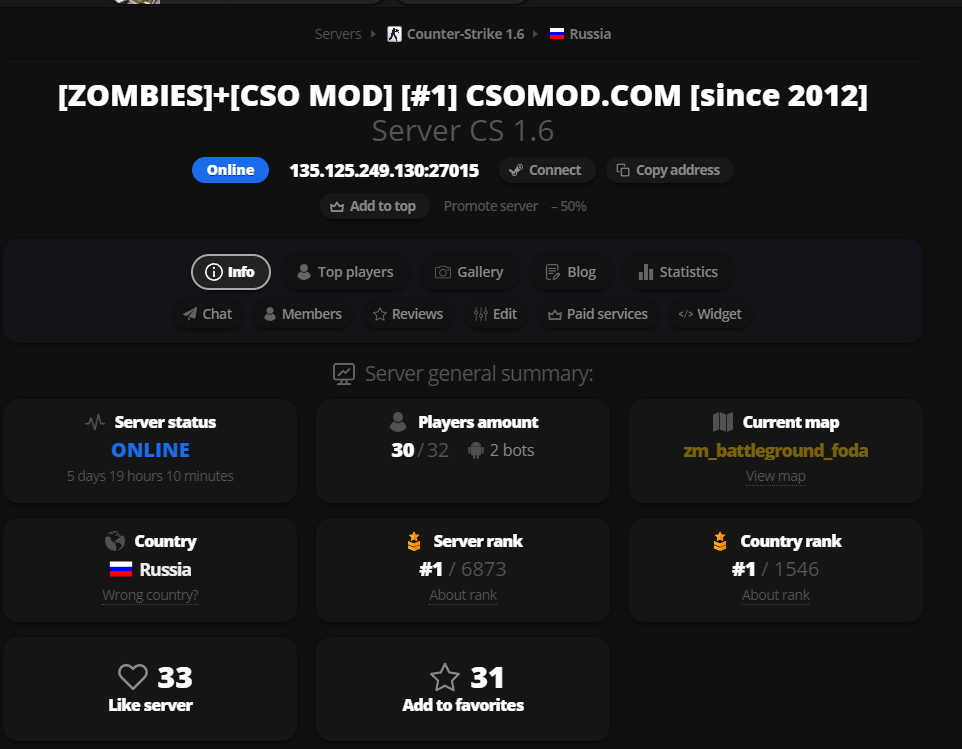Switch to the Gallery tab
The width and height of the screenshot is (962, 749).
(469, 272)
